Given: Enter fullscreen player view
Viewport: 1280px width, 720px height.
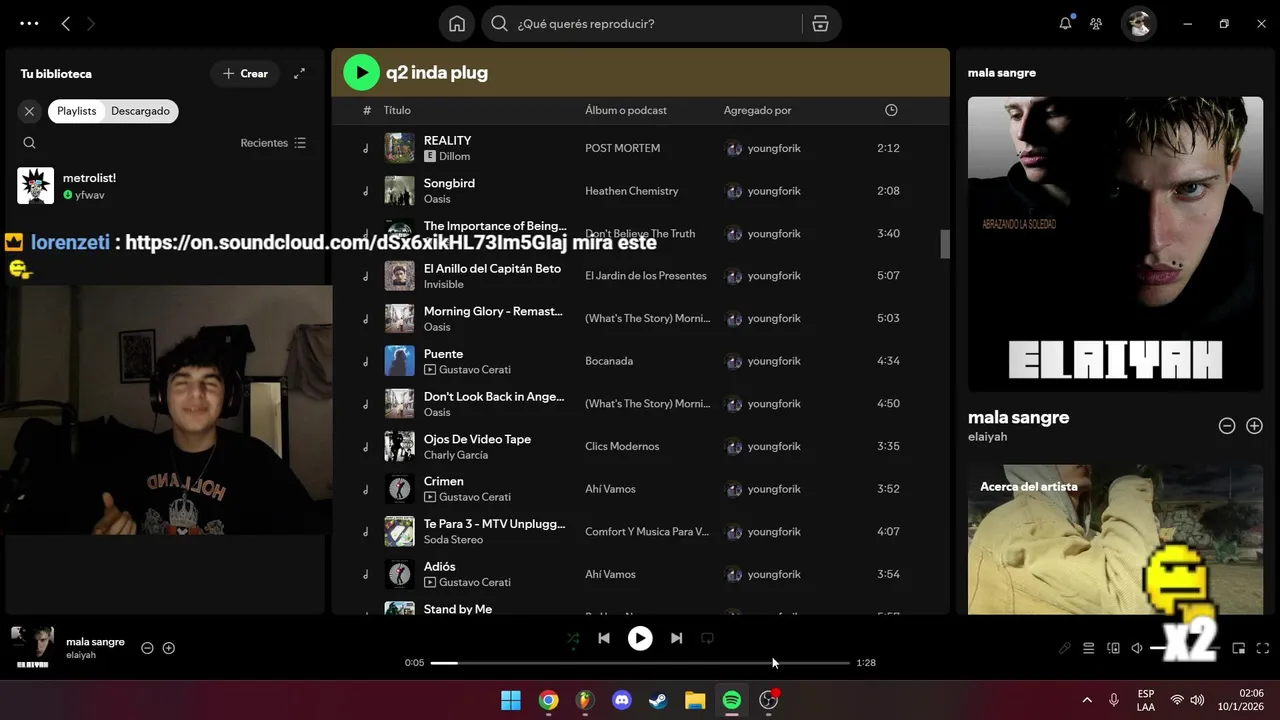Looking at the screenshot, I should pos(1263,648).
